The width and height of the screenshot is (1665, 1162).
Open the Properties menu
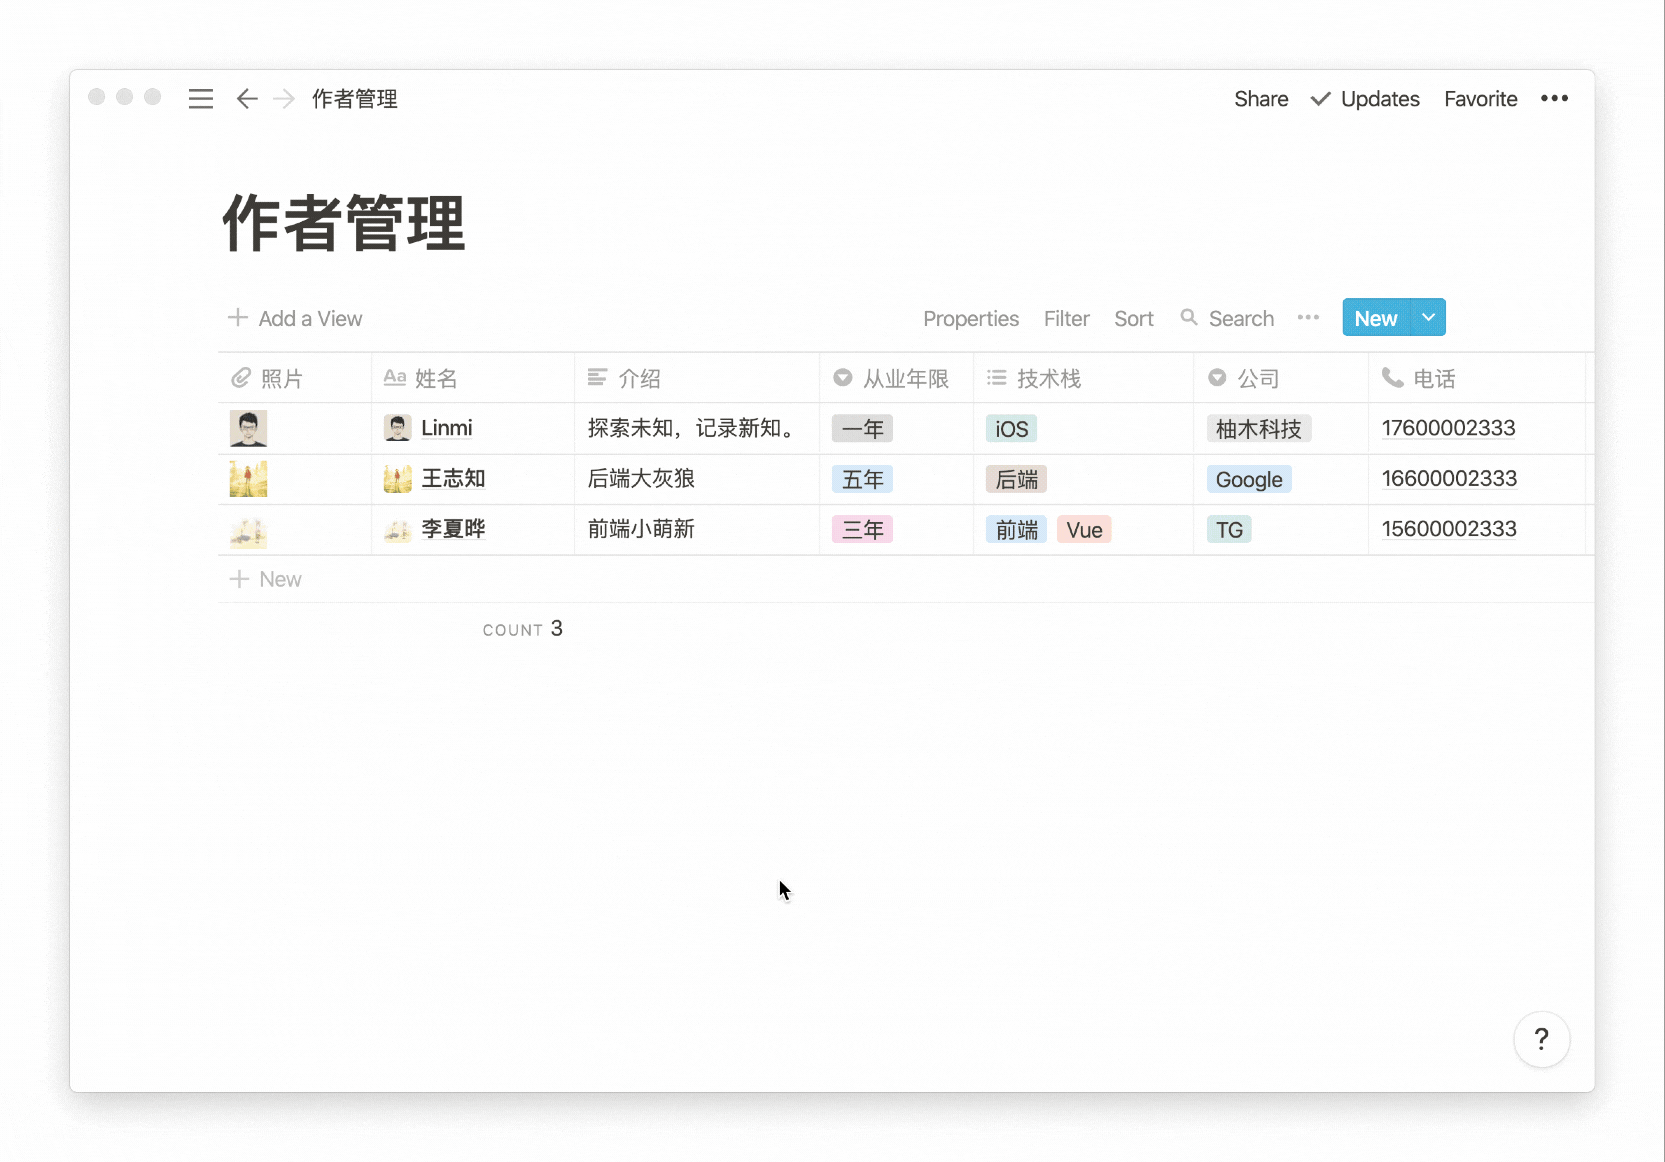click(x=971, y=318)
